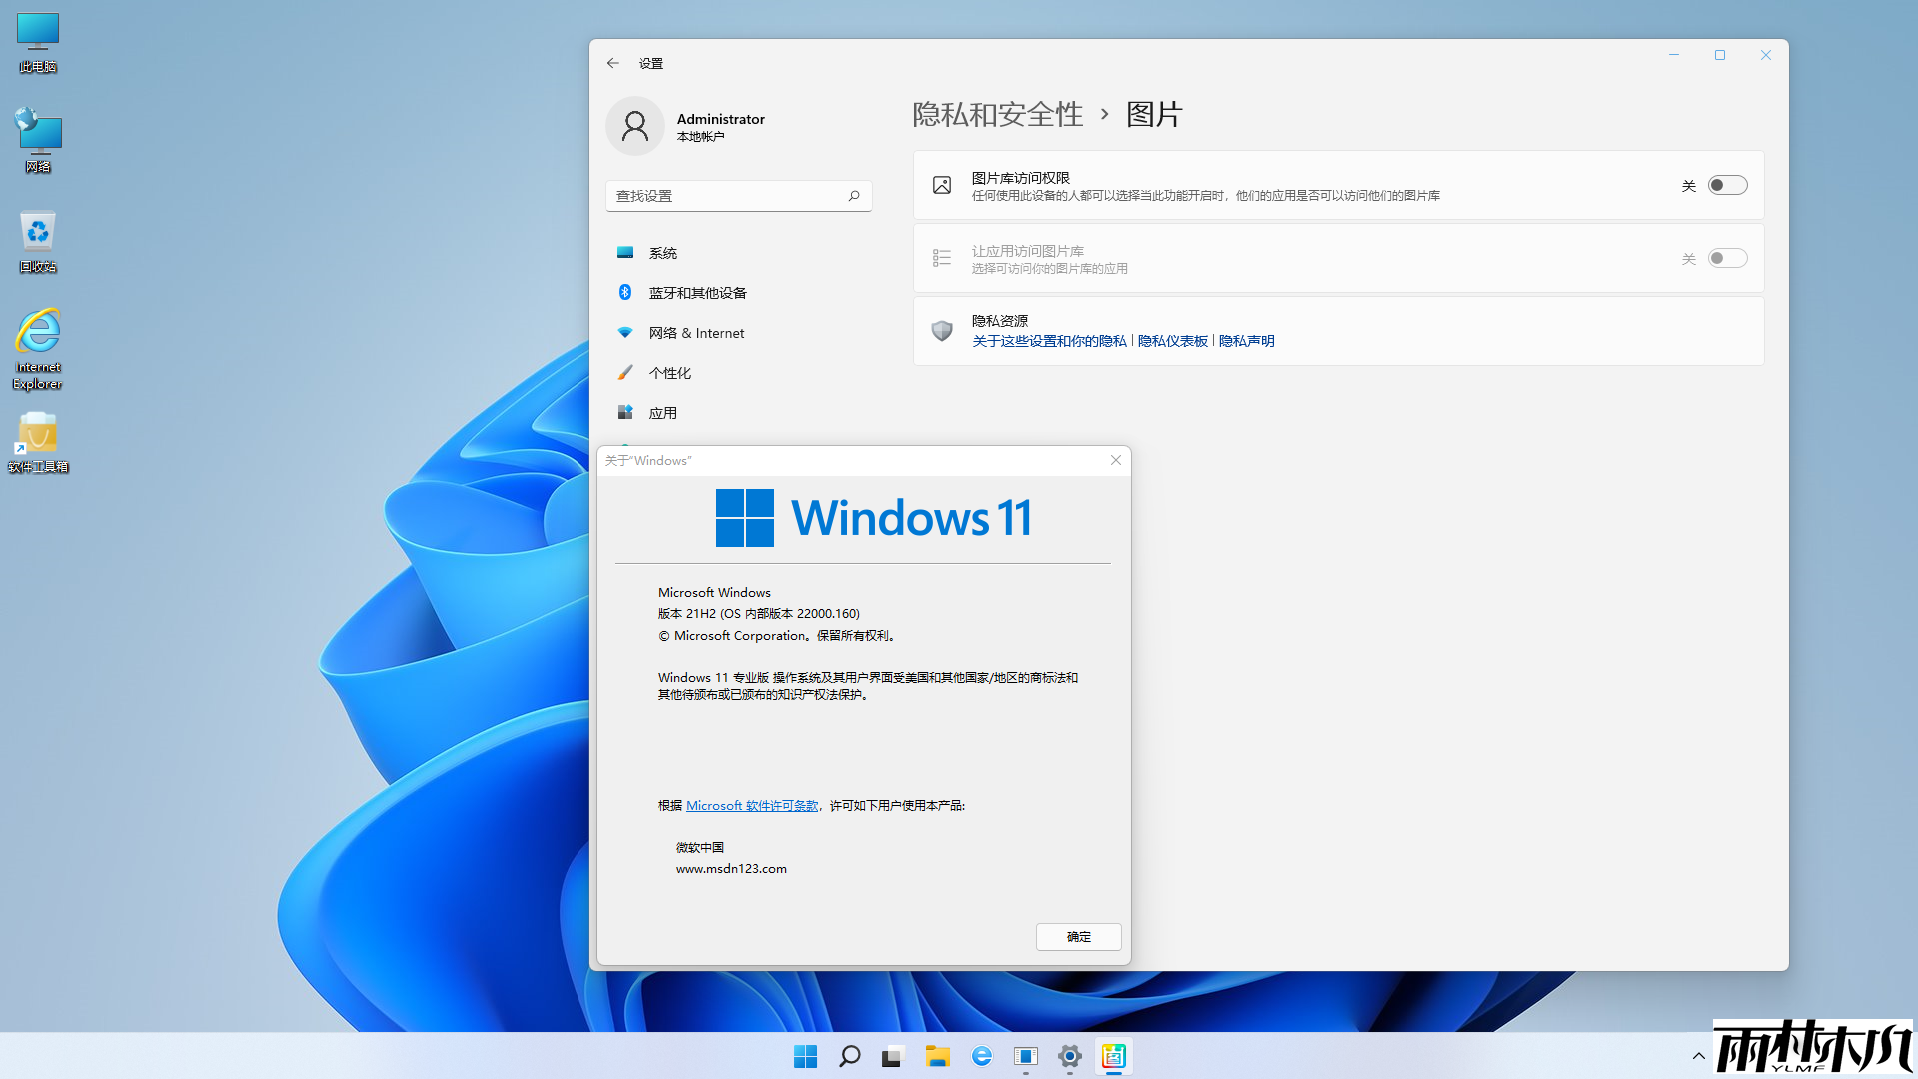Open the Settings gear on the taskbar
The width and height of the screenshot is (1918, 1079).
1069,1056
